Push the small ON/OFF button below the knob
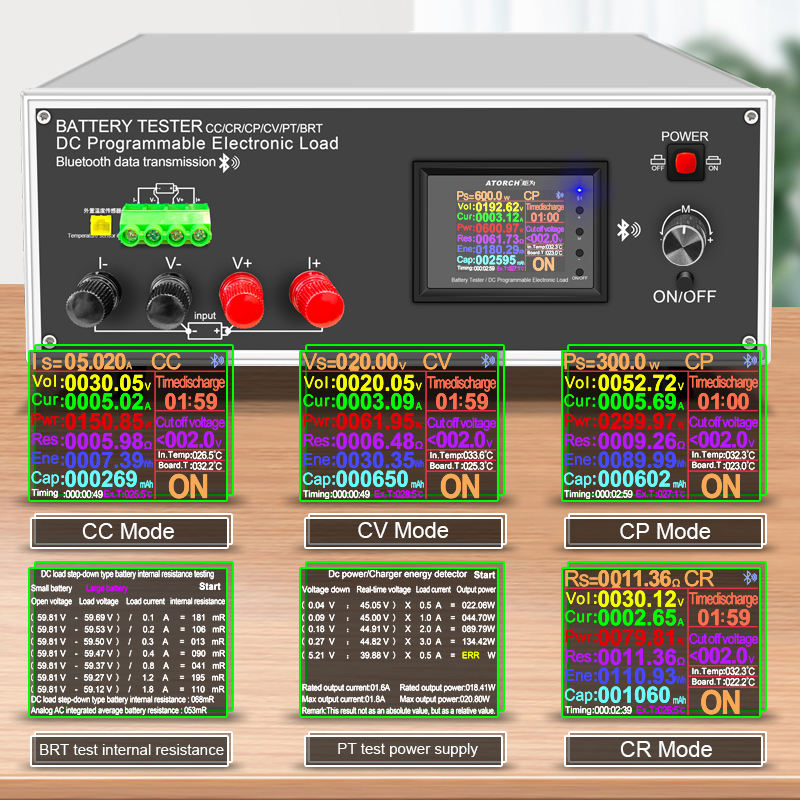 coord(684,279)
